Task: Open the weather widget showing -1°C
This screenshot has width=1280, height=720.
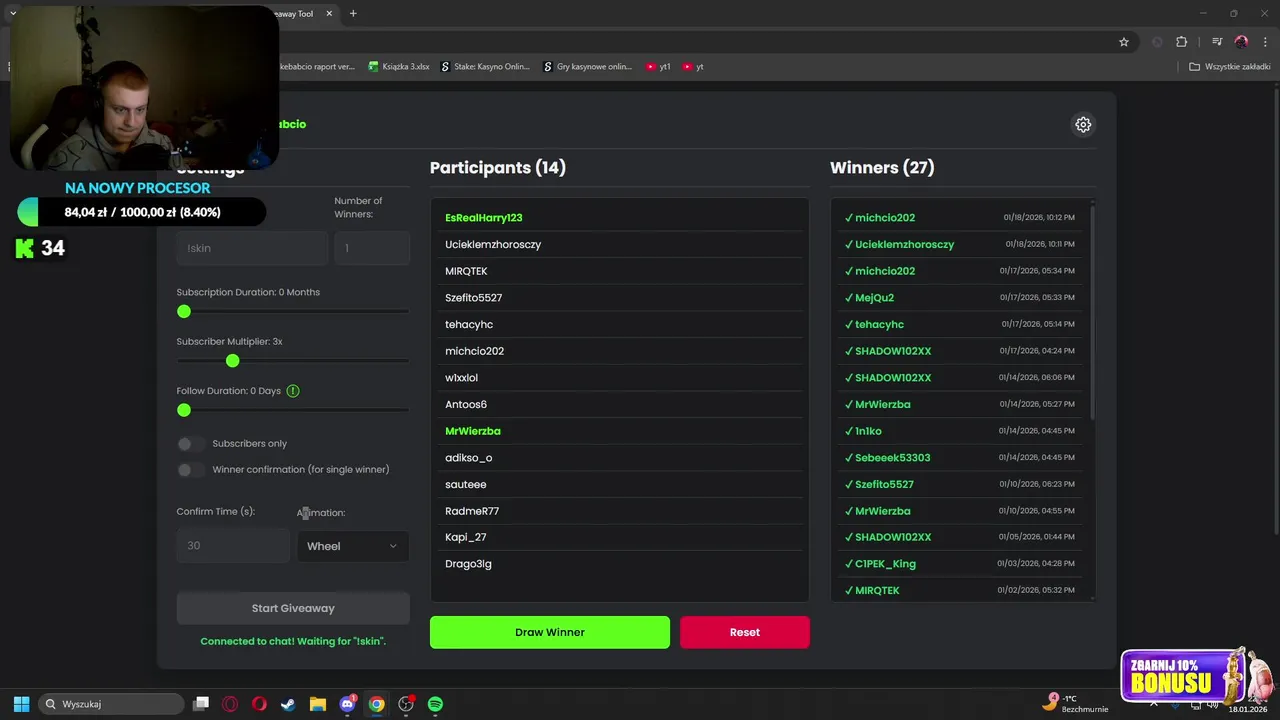Action: (x=1075, y=703)
